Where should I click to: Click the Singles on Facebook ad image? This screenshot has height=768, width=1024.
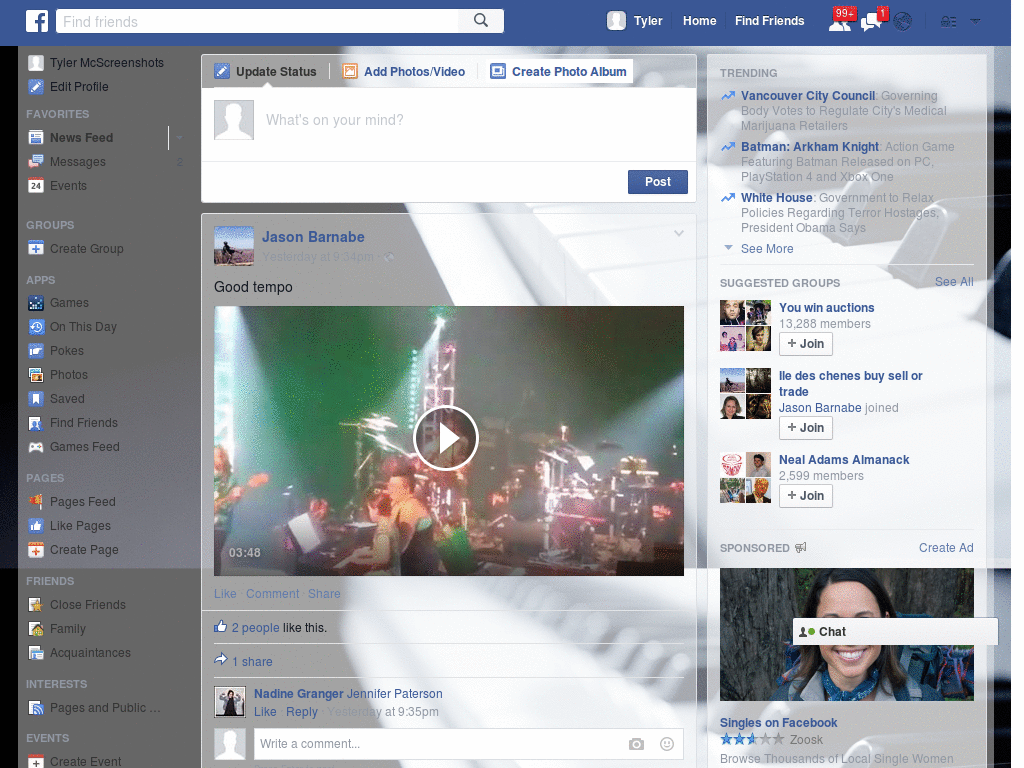click(x=846, y=634)
